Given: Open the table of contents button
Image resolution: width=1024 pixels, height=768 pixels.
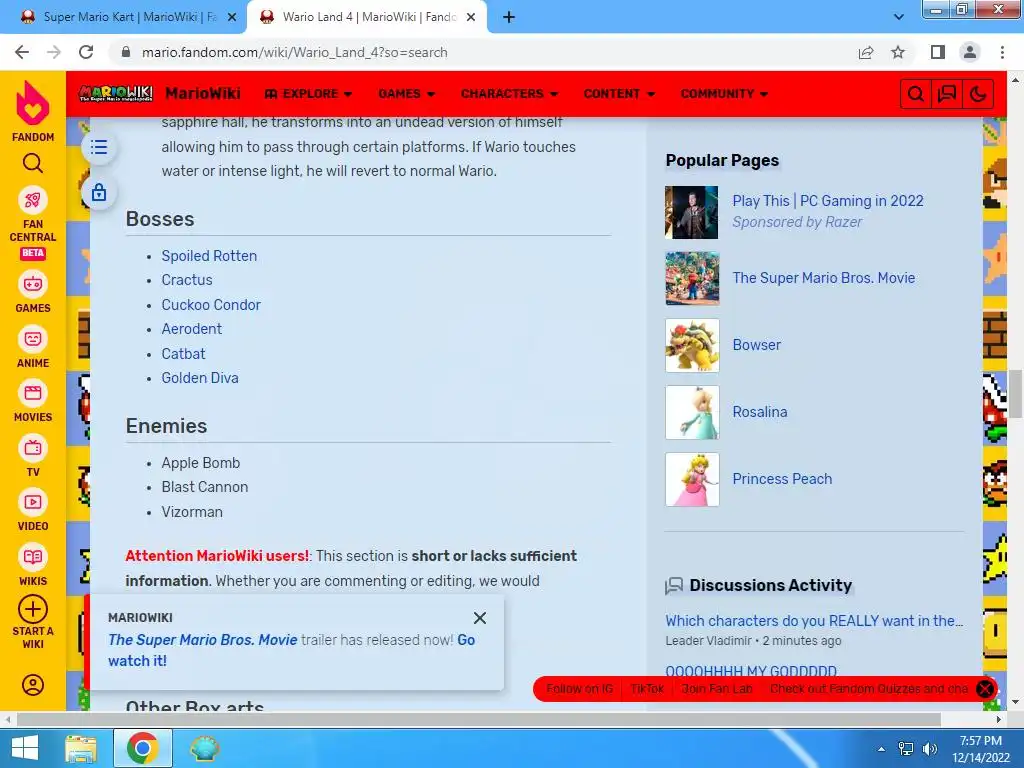Looking at the screenshot, I should click(x=99, y=147).
